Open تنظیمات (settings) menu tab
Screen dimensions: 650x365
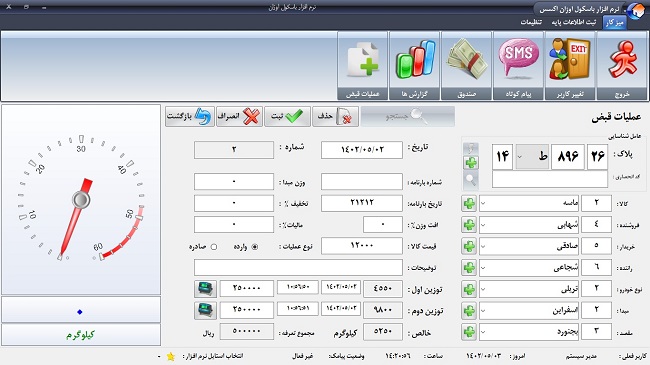point(531,22)
